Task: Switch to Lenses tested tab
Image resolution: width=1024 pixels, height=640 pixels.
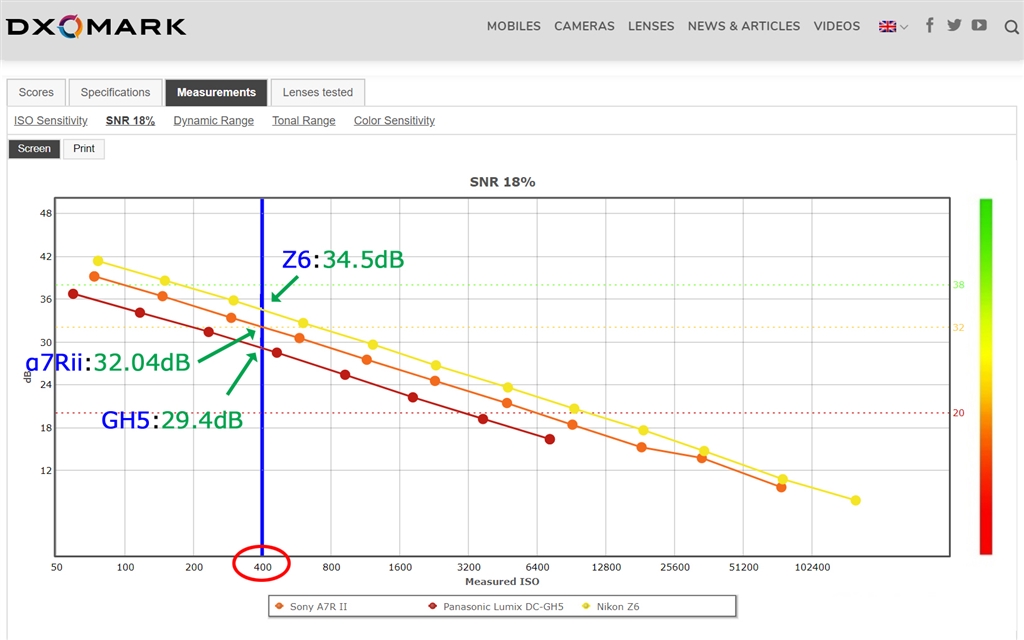Action: click(317, 92)
